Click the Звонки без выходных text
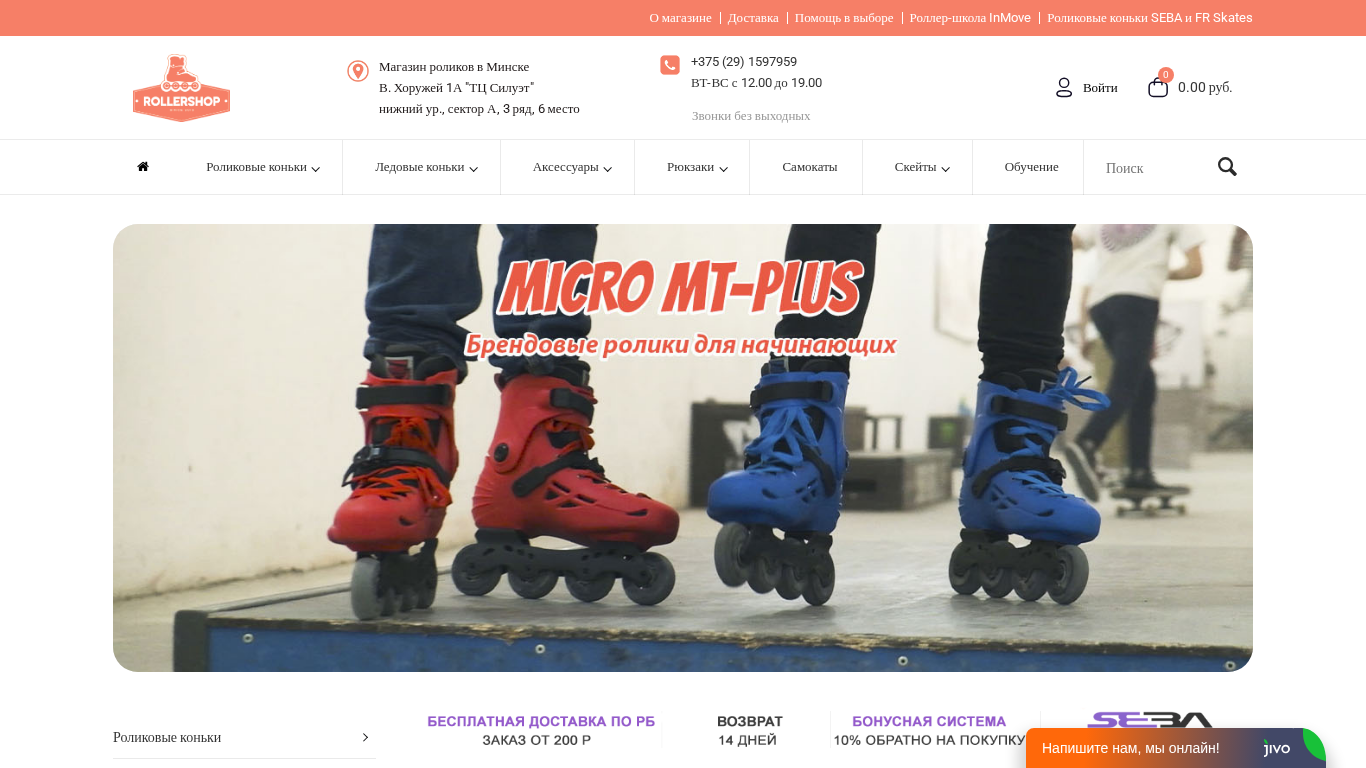 [x=751, y=116]
